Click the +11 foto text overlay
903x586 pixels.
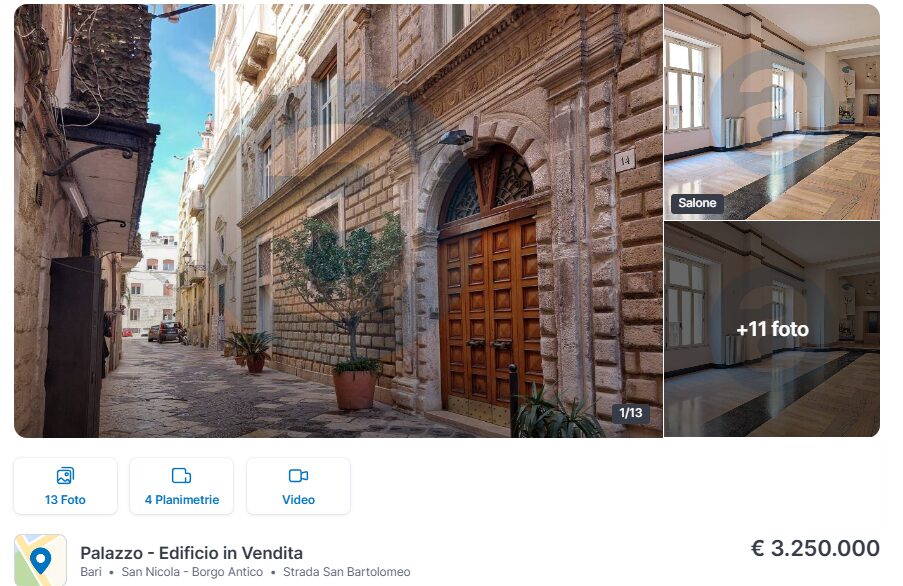click(x=772, y=329)
